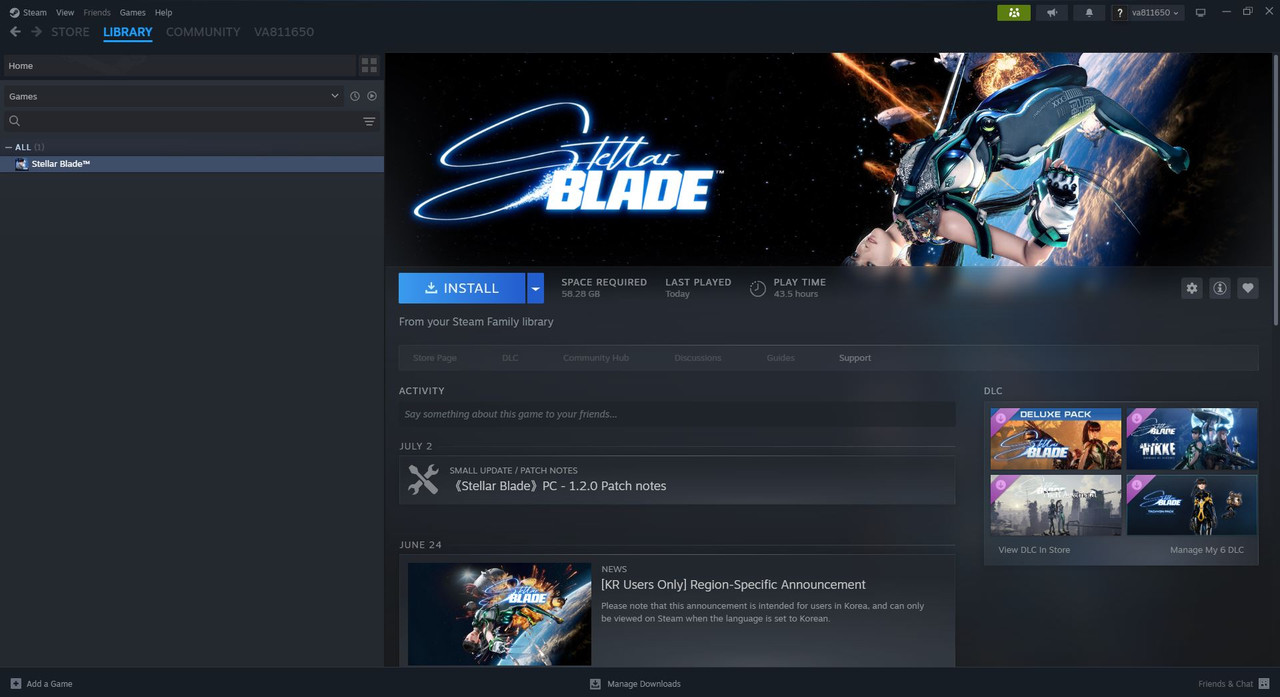
Task: Open the Games menu
Action: tap(132, 12)
